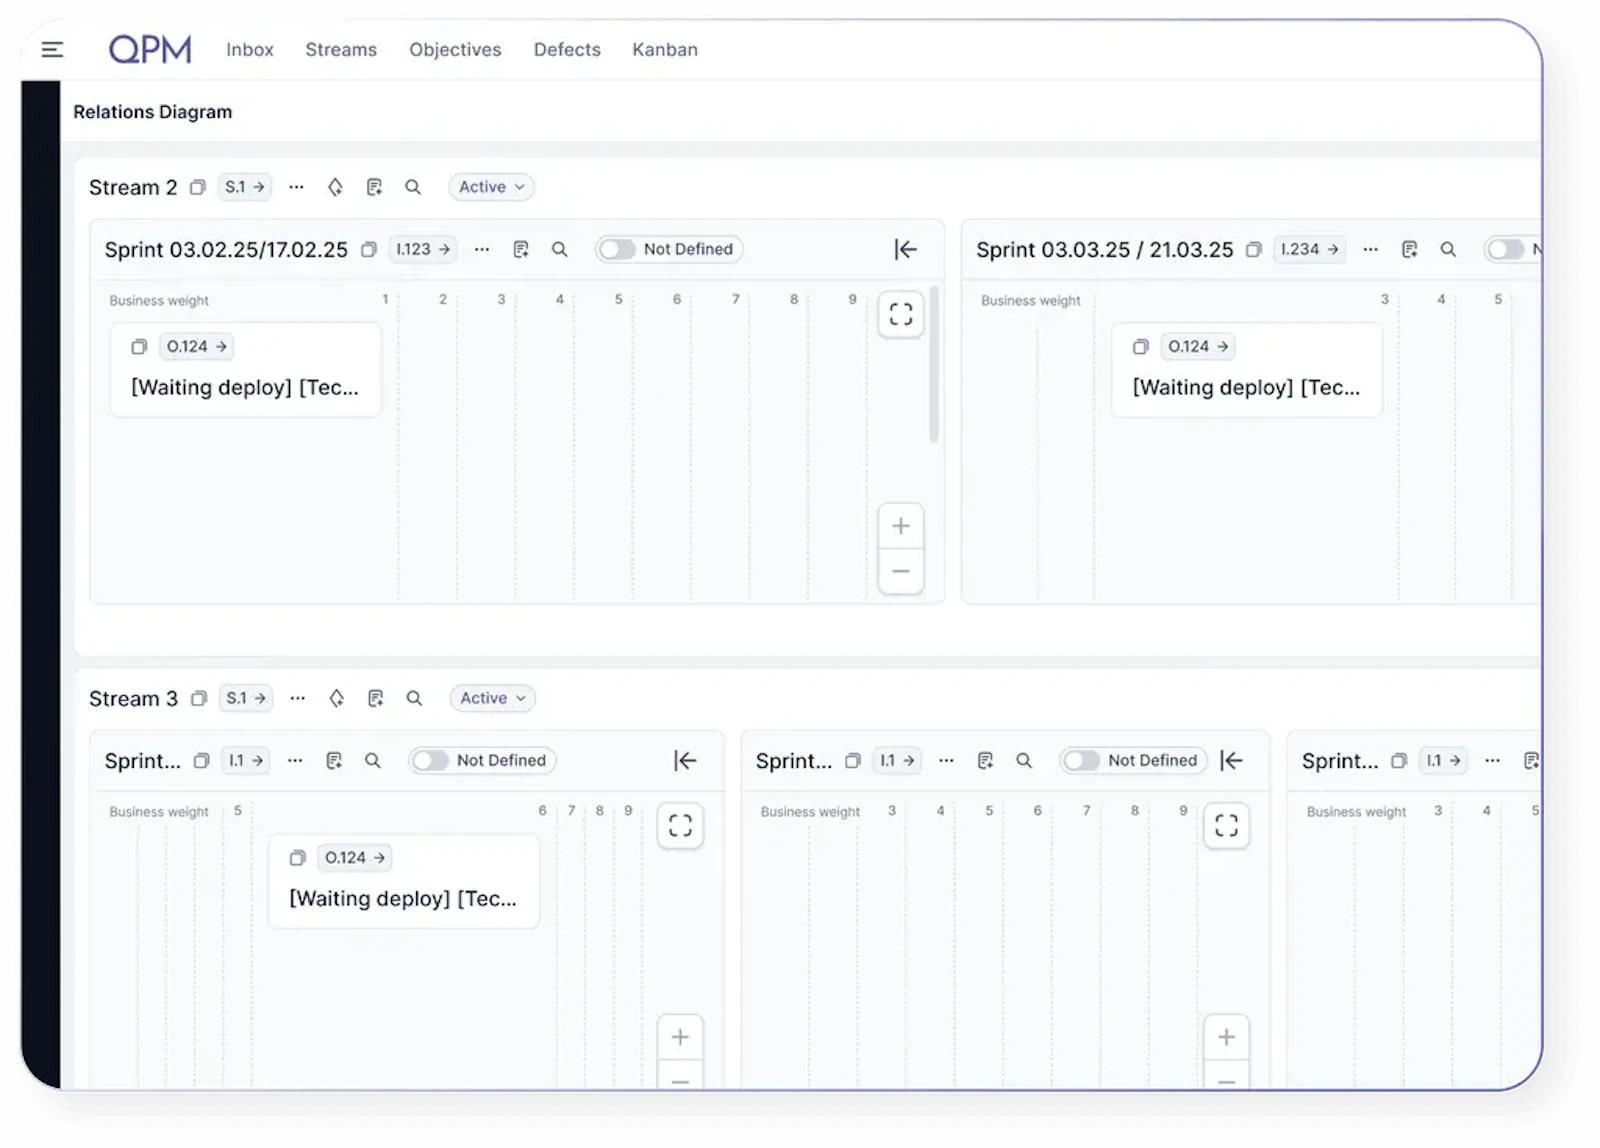
Task: Collapse second Stream 3 sprint panel
Action: (x=1231, y=760)
